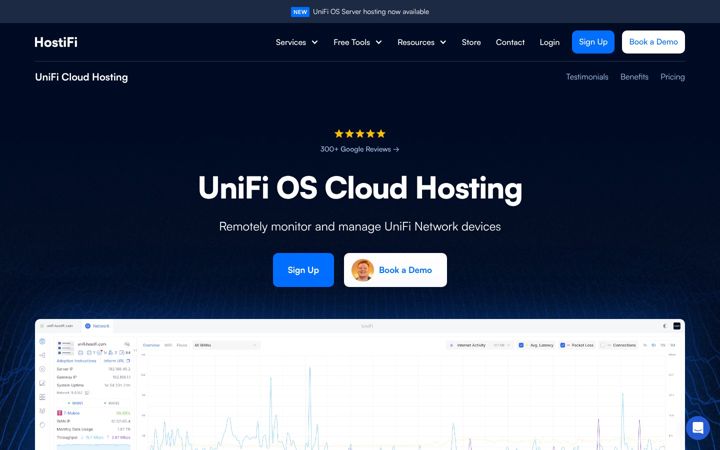
Task: Expand the Services dropdown menu
Action: pyautogui.click(x=297, y=42)
